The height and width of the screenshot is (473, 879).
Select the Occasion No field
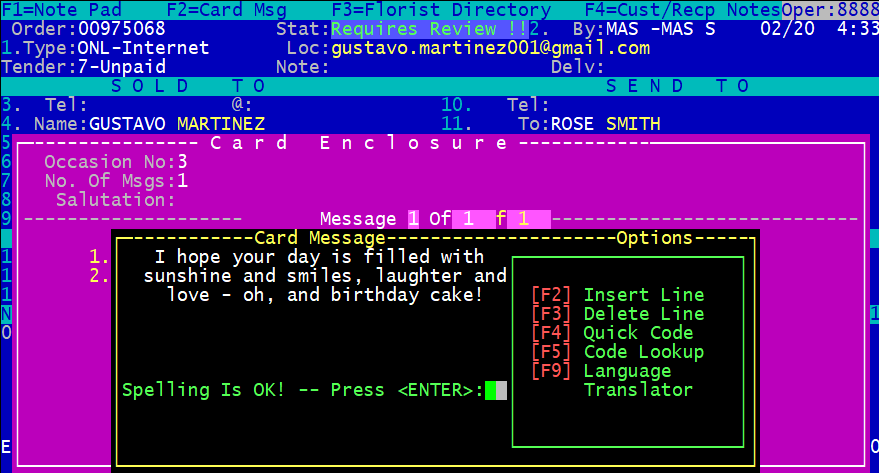tap(182, 162)
